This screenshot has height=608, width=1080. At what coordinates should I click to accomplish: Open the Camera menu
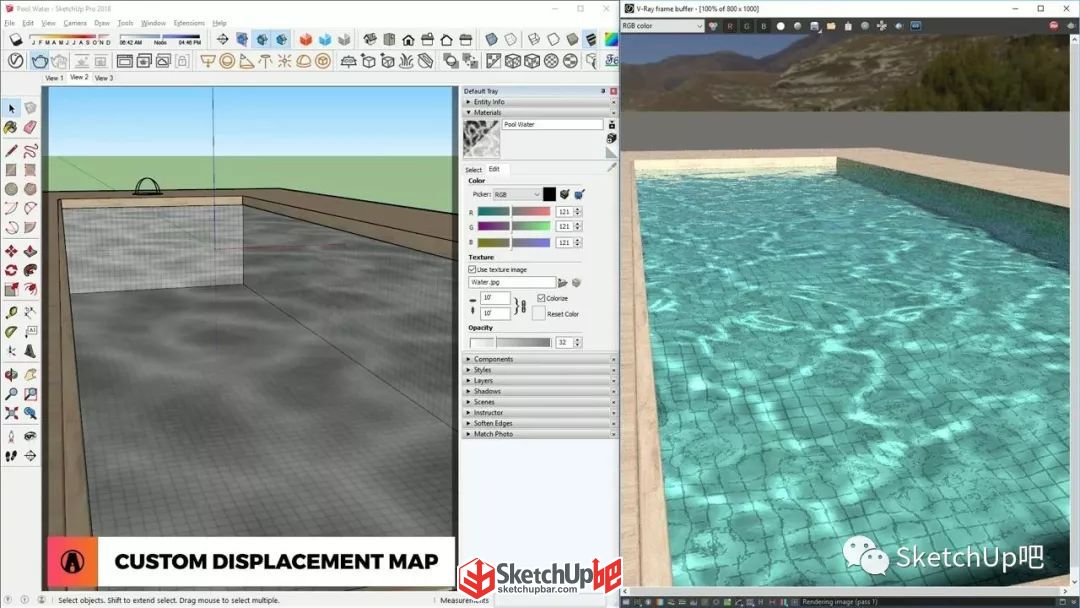pyautogui.click(x=75, y=23)
